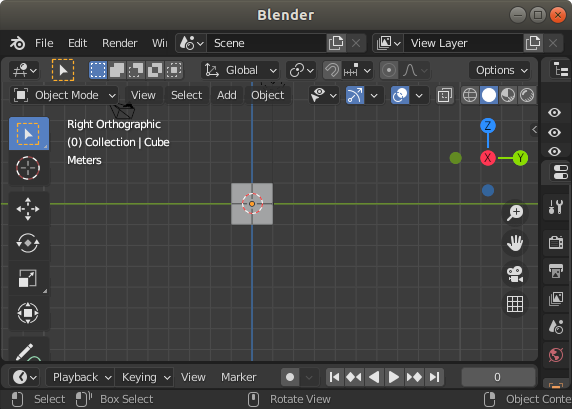
Task: Play the animation forward
Action: [x=394, y=377]
